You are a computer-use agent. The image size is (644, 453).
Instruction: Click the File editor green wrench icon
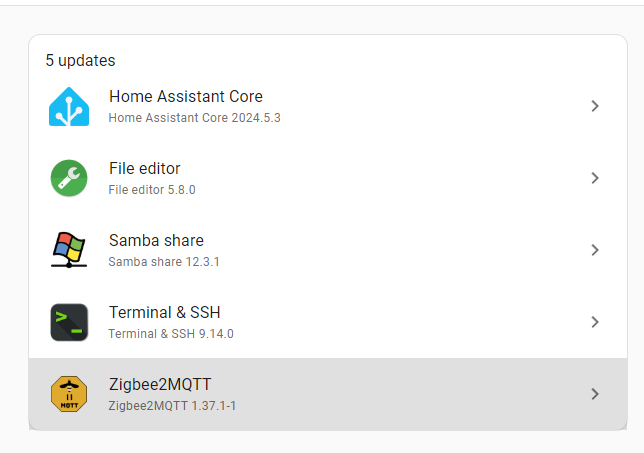[69, 178]
